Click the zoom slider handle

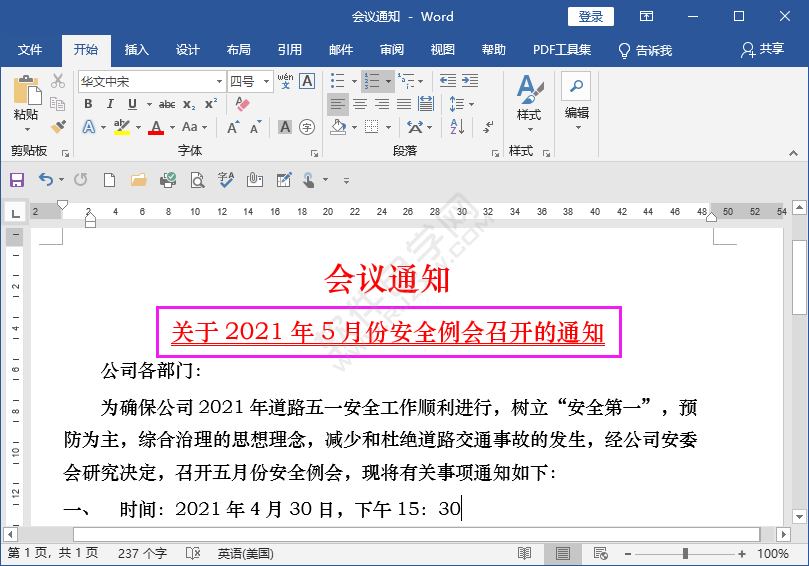click(685, 554)
